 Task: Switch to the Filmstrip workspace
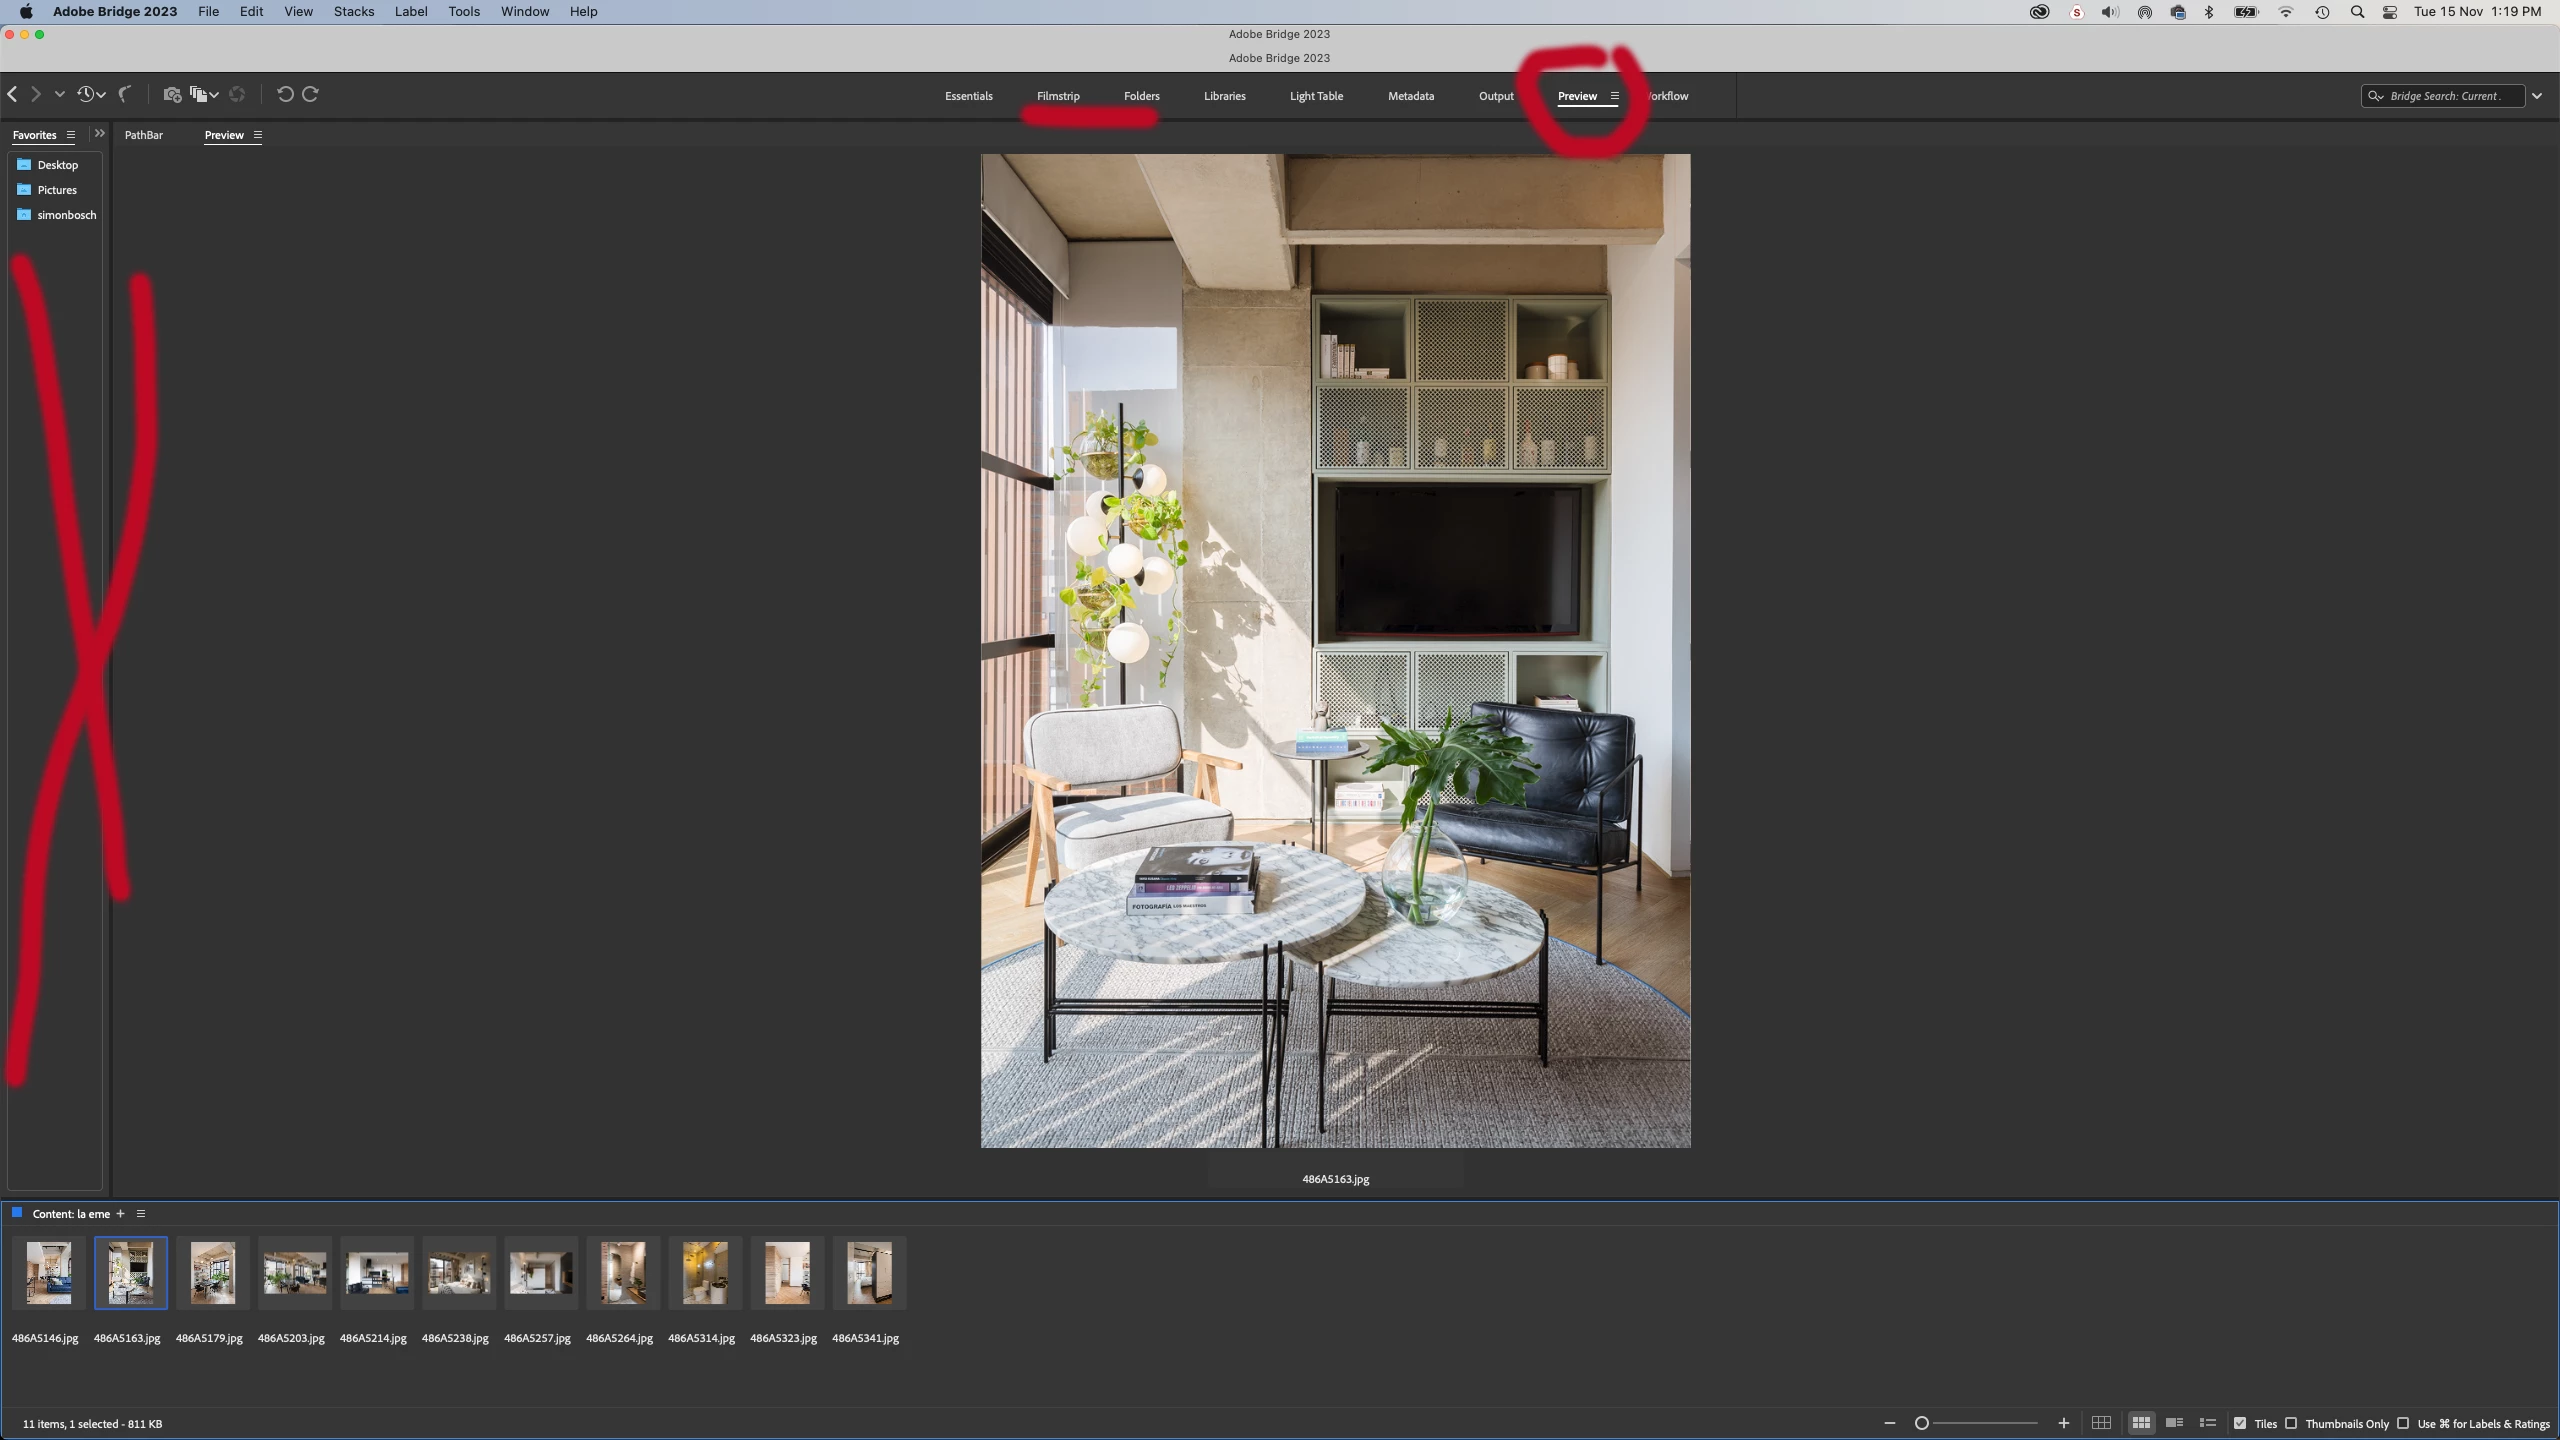(1058, 96)
